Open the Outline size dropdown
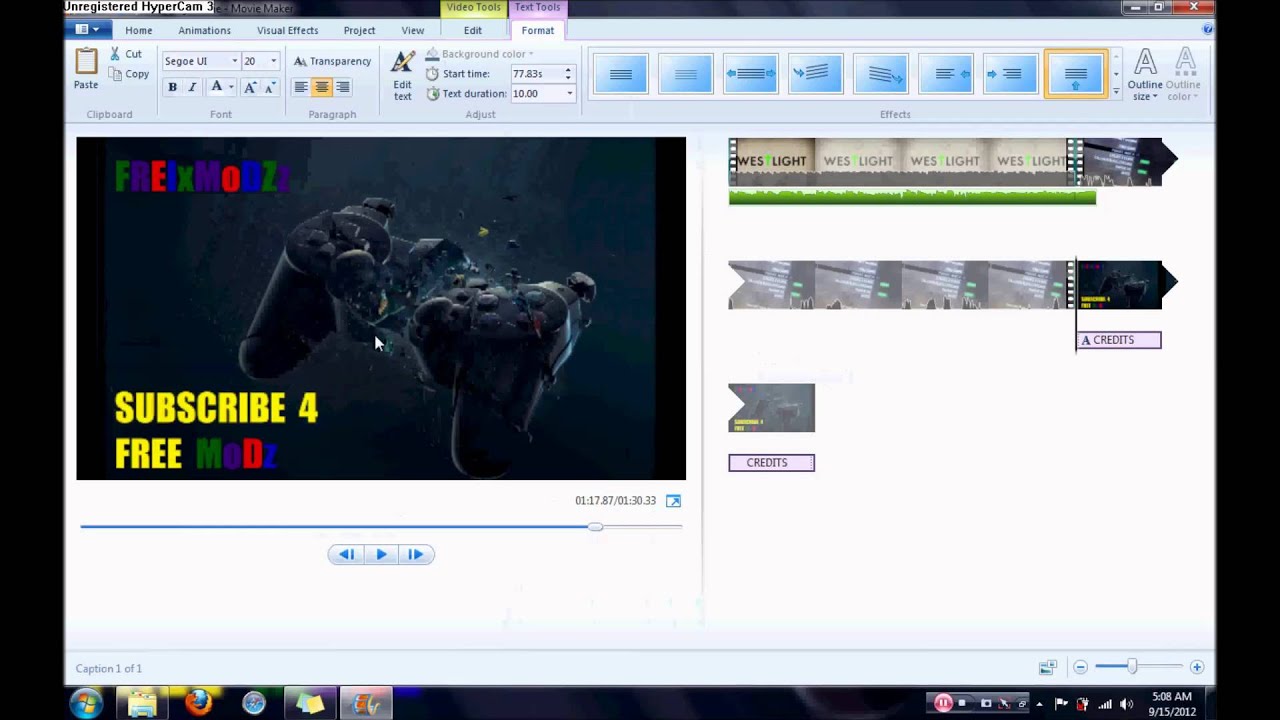Viewport: 1280px width, 720px height. pyautogui.click(x=1145, y=75)
